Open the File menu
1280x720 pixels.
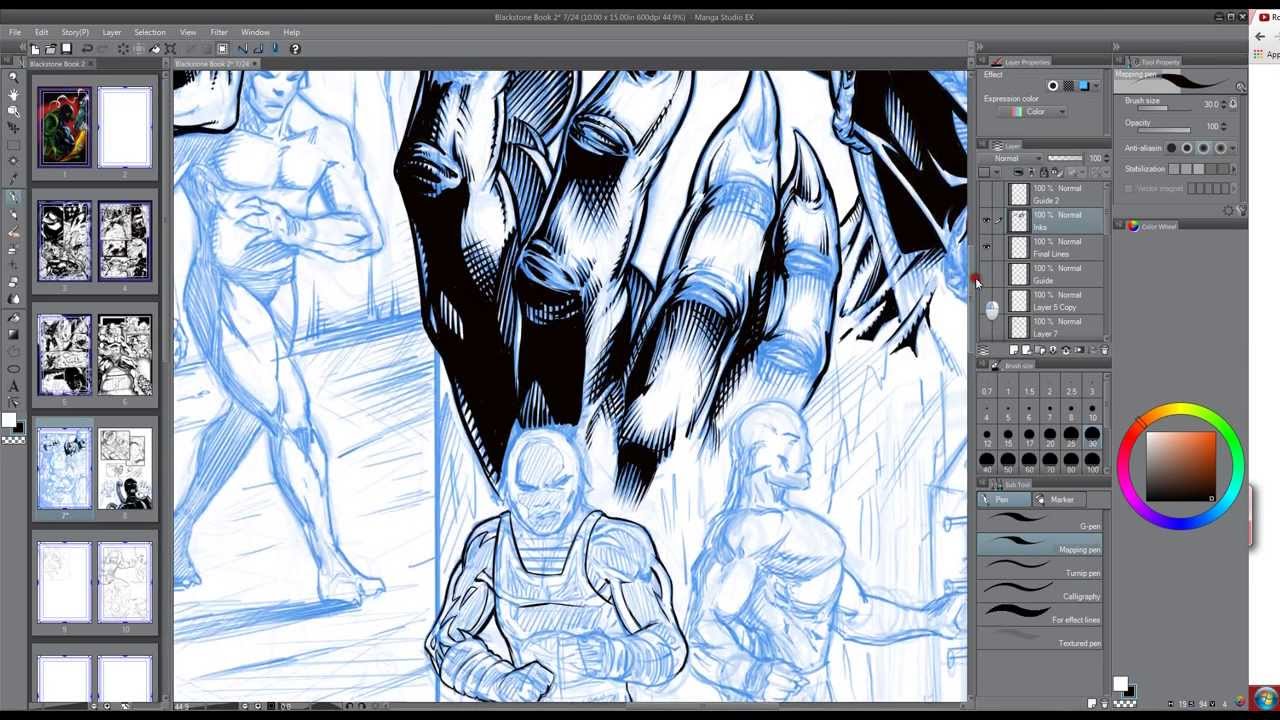point(15,32)
